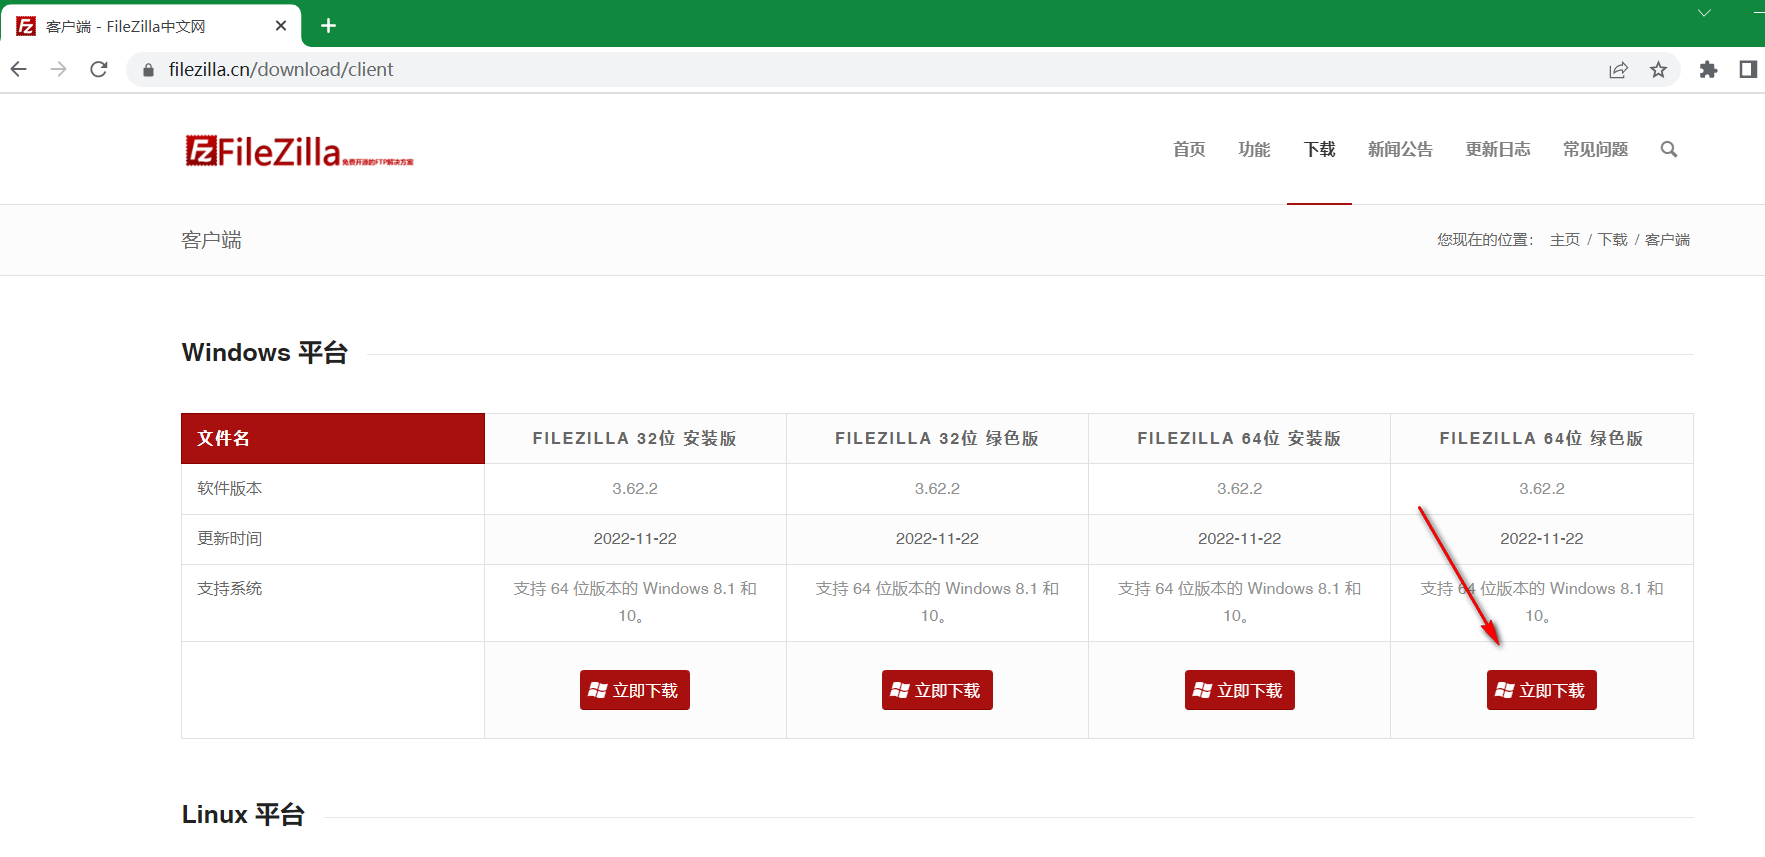Share this page via the share icon

1618,69
